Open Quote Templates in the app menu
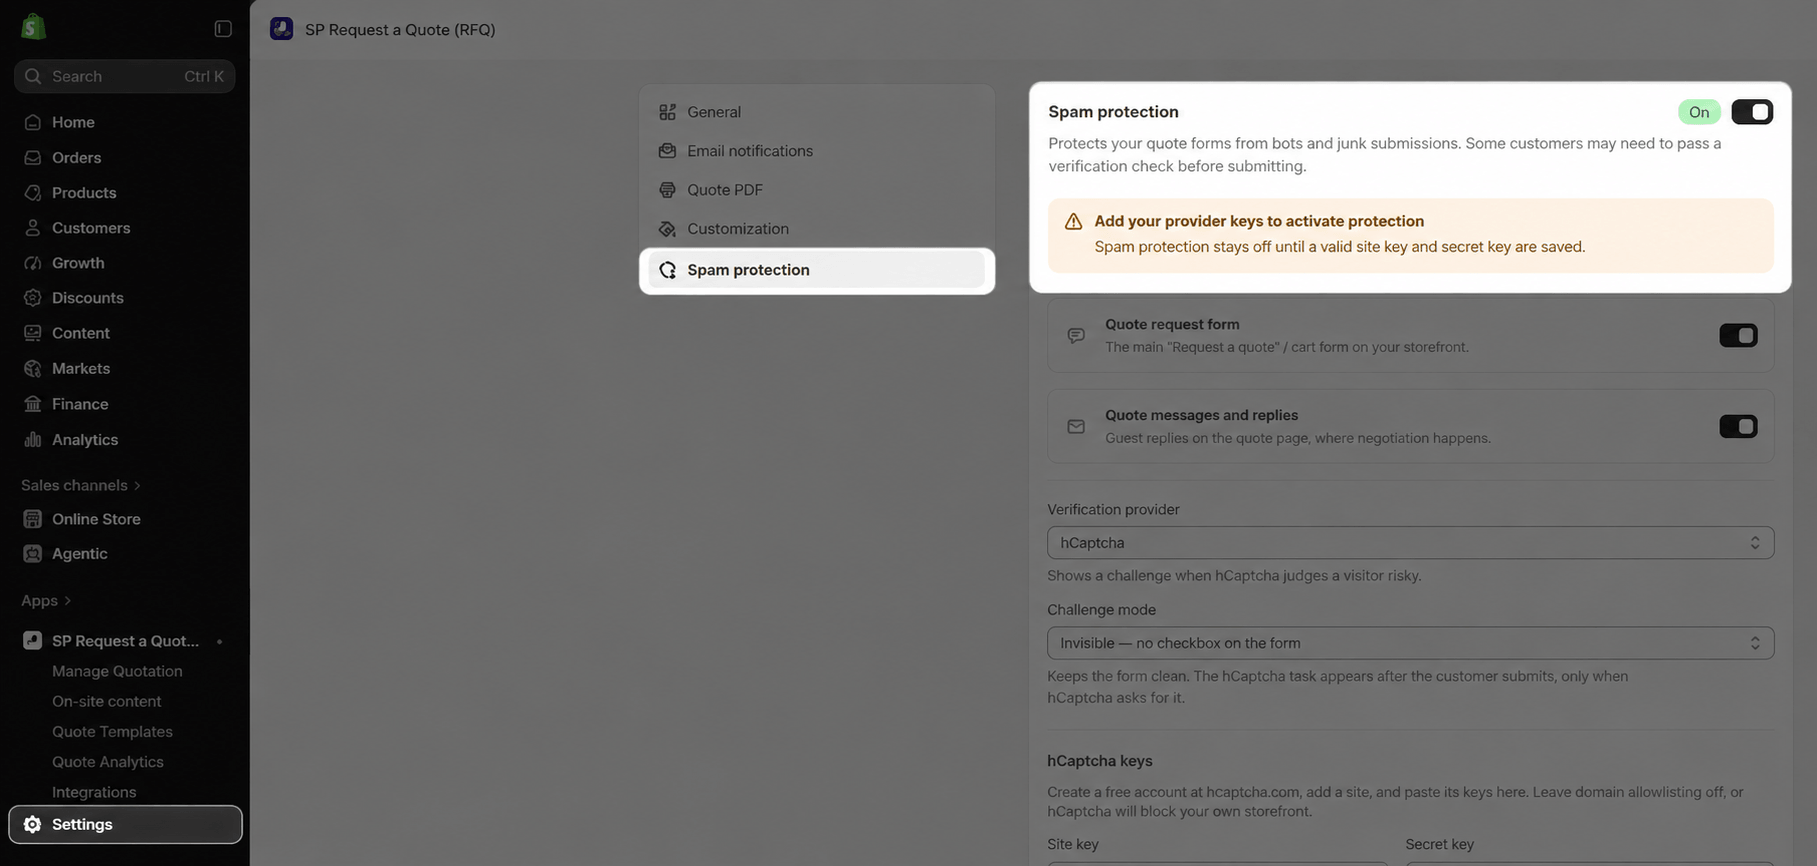The width and height of the screenshot is (1817, 866). [x=112, y=731]
